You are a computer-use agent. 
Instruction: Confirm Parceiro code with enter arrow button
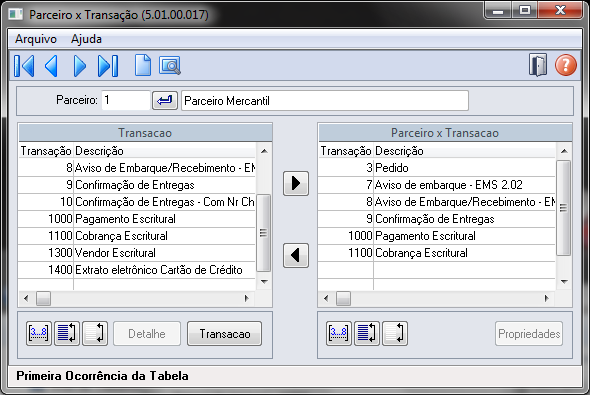tap(165, 100)
